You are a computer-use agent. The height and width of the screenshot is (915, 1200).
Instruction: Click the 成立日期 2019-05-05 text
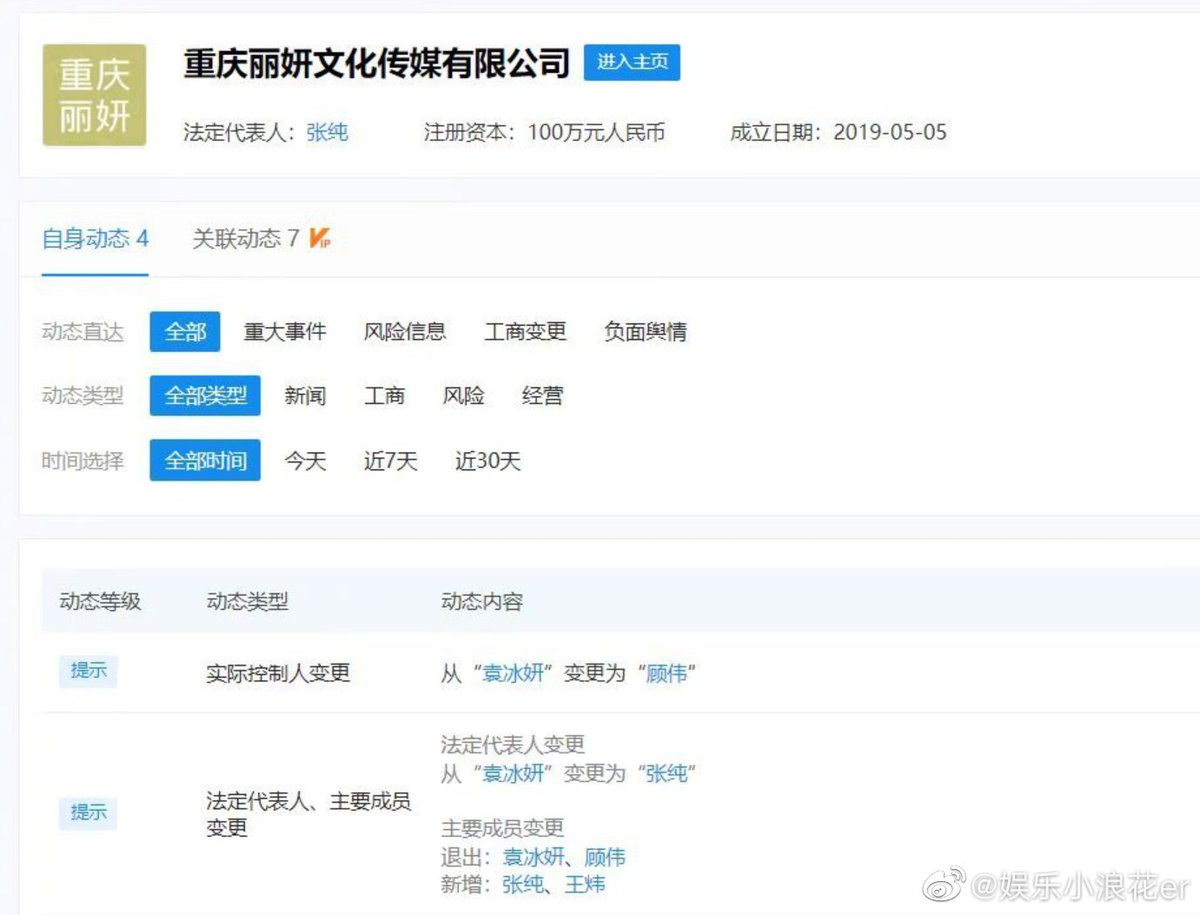pyautogui.click(x=838, y=132)
